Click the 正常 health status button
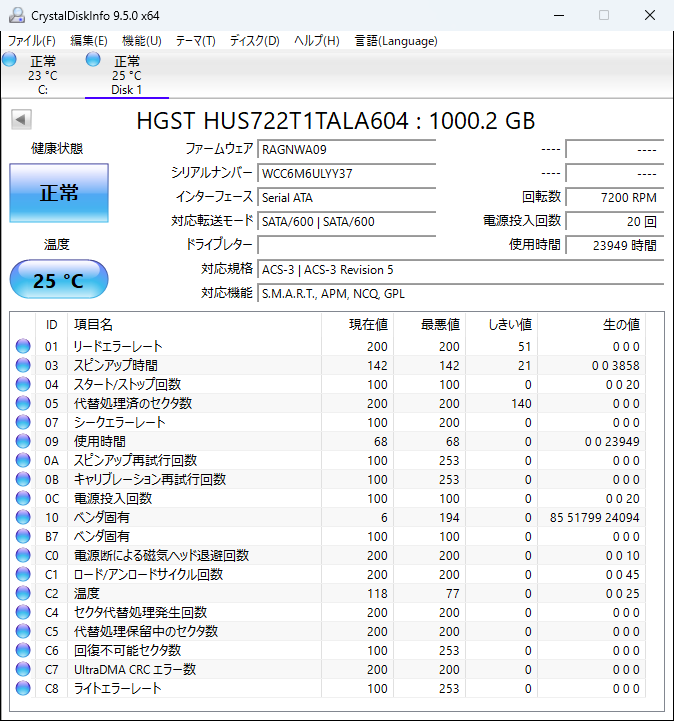This screenshot has height=721, width=674. pos(59,193)
